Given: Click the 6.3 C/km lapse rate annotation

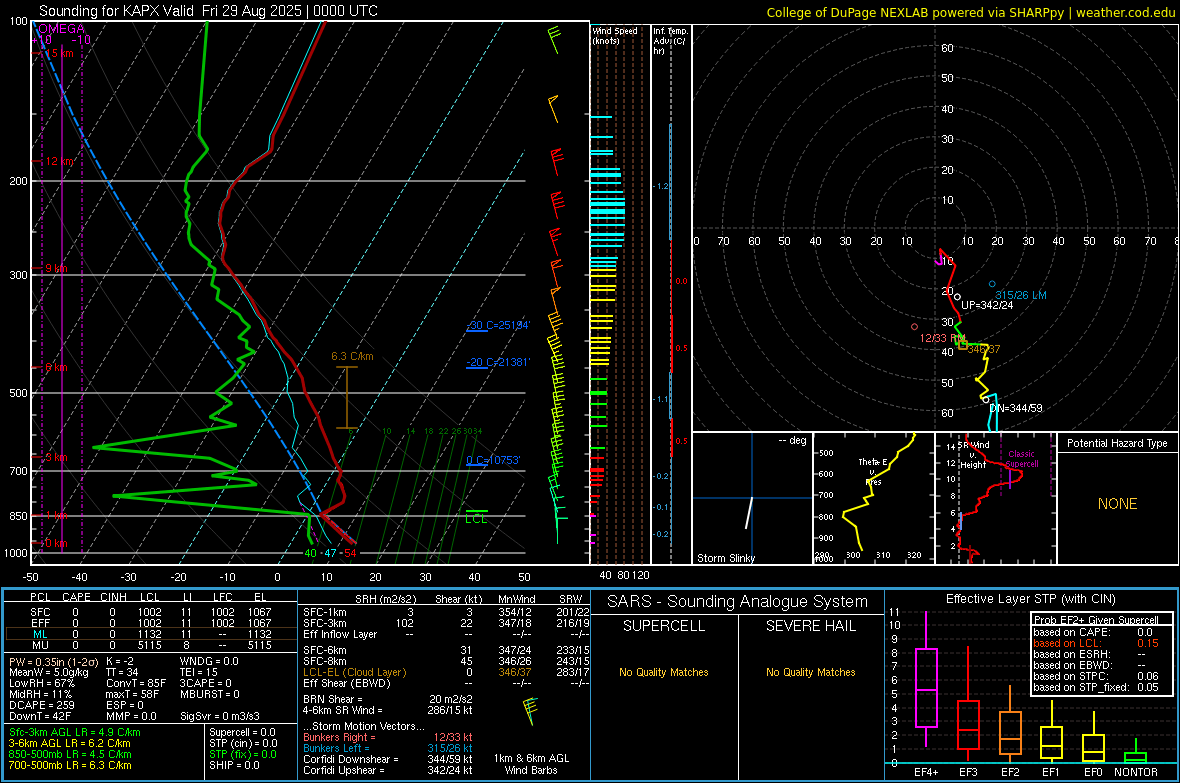Looking at the screenshot, I should click(x=352, y=356).
